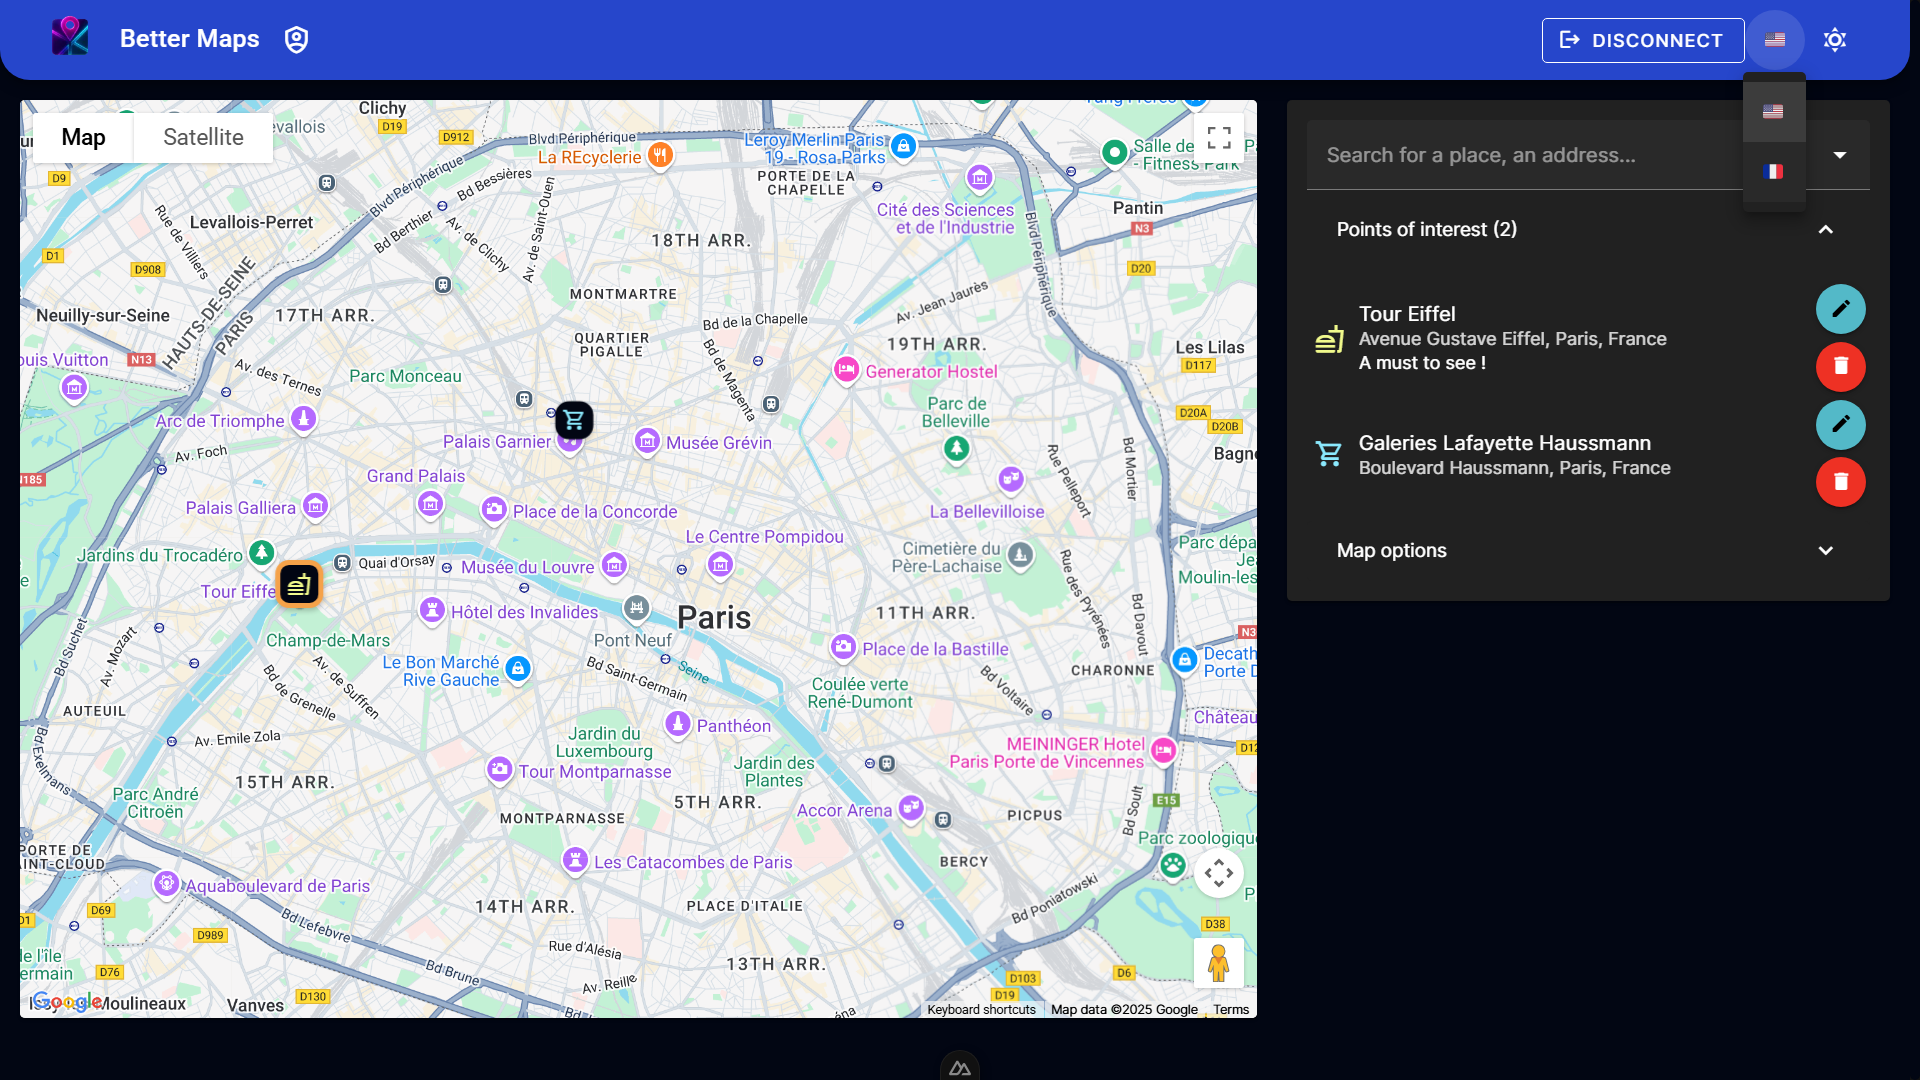
Task: Toggle fullscreen map view
Action: (1218, 138)
